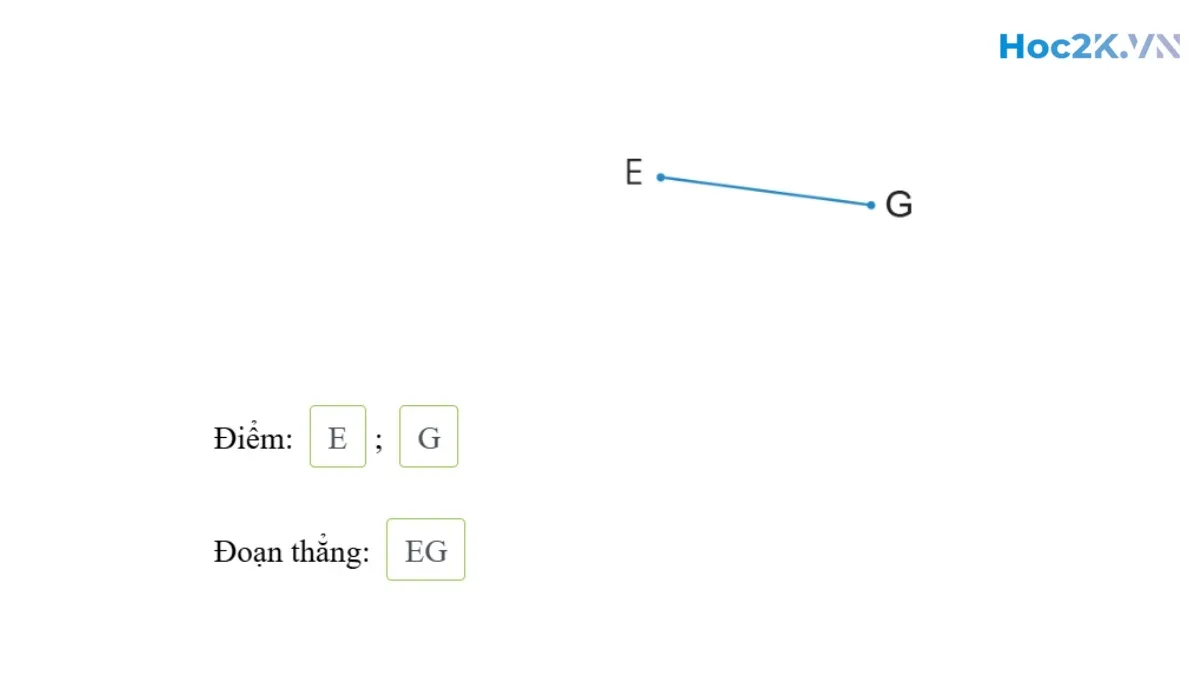1200x675 pixels.
Task: Click letter E inside the EG box
Action: click(x=415, y=551)
